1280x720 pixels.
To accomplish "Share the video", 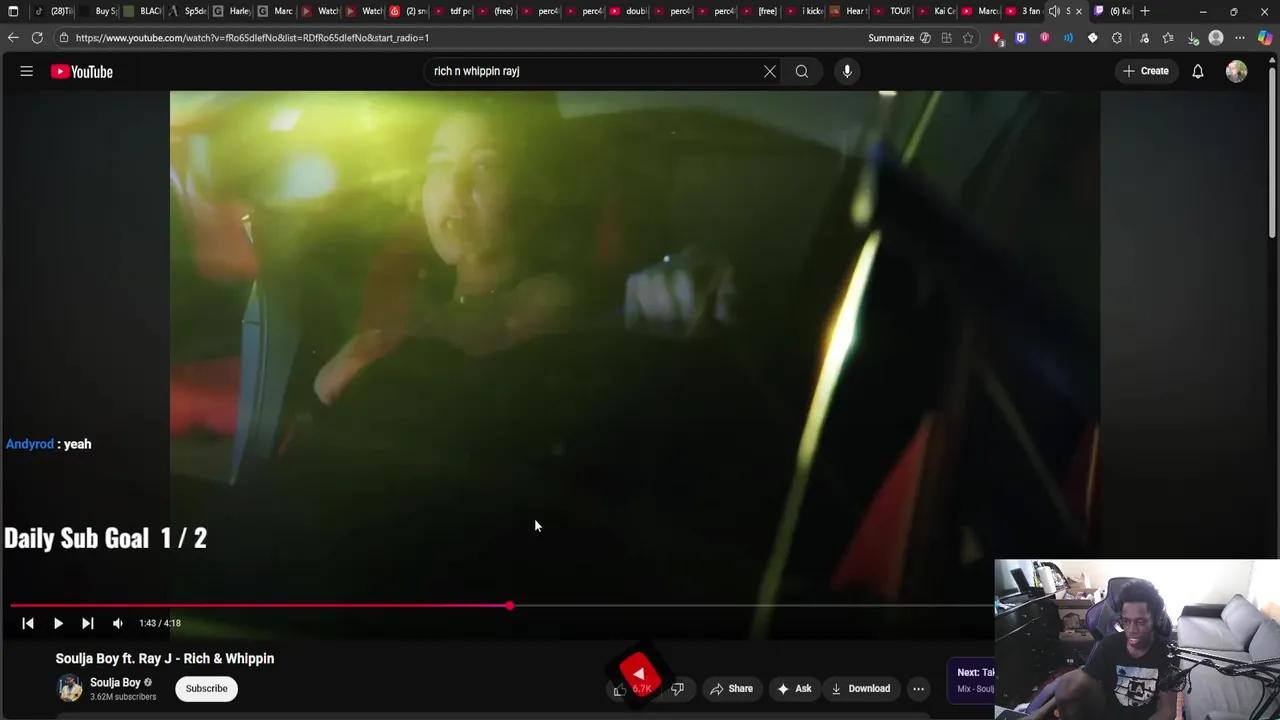I will [x=731, y=688].
